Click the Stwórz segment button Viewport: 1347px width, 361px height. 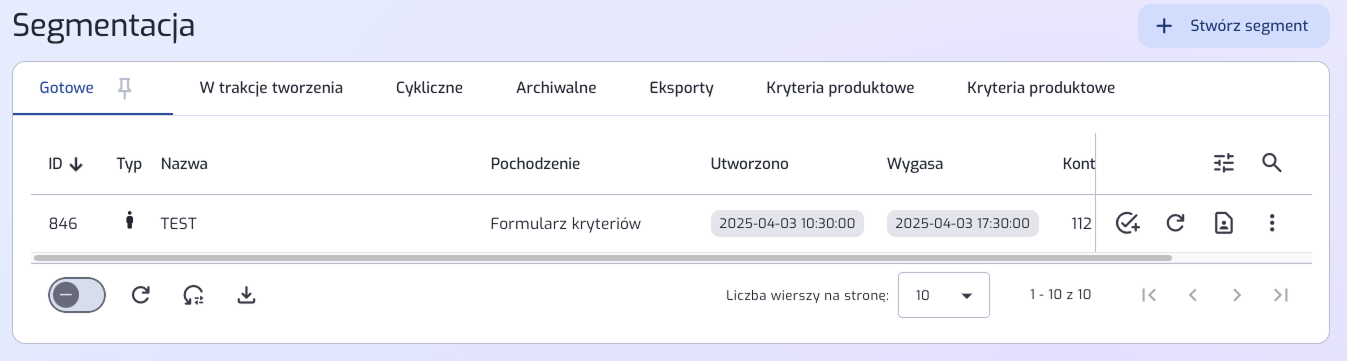coord(1233,26)
